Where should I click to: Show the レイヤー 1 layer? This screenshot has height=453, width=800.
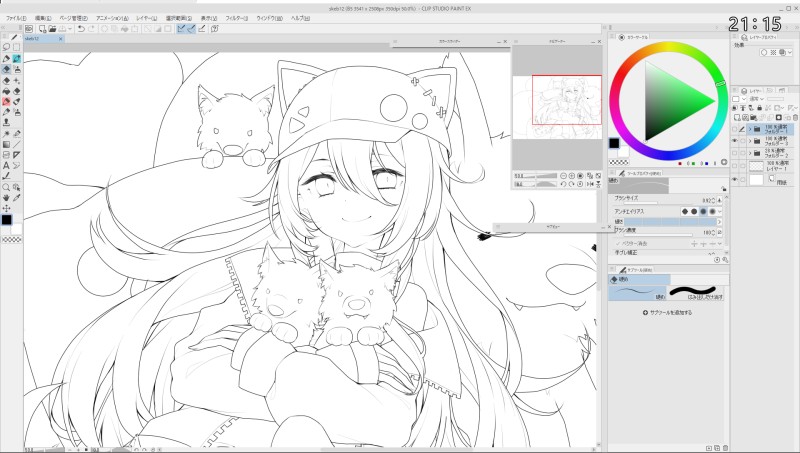[x=735, y=166]
